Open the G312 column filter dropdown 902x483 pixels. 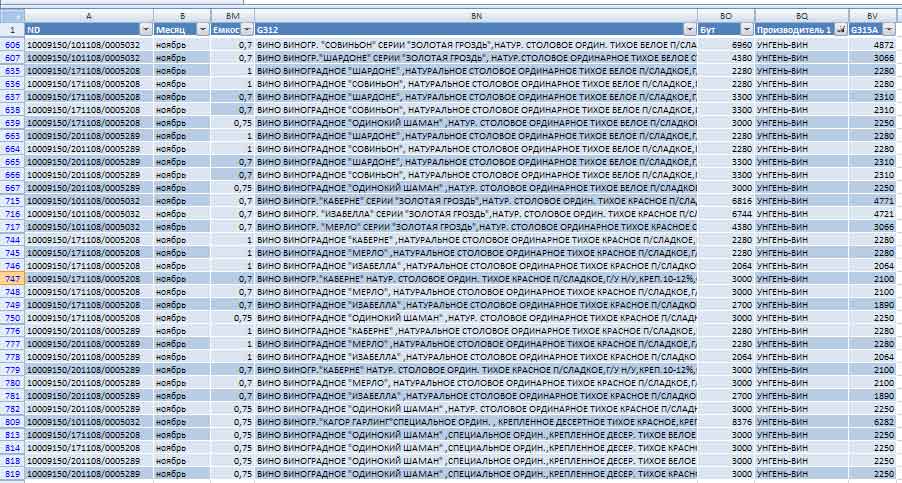tap(689, 32)
